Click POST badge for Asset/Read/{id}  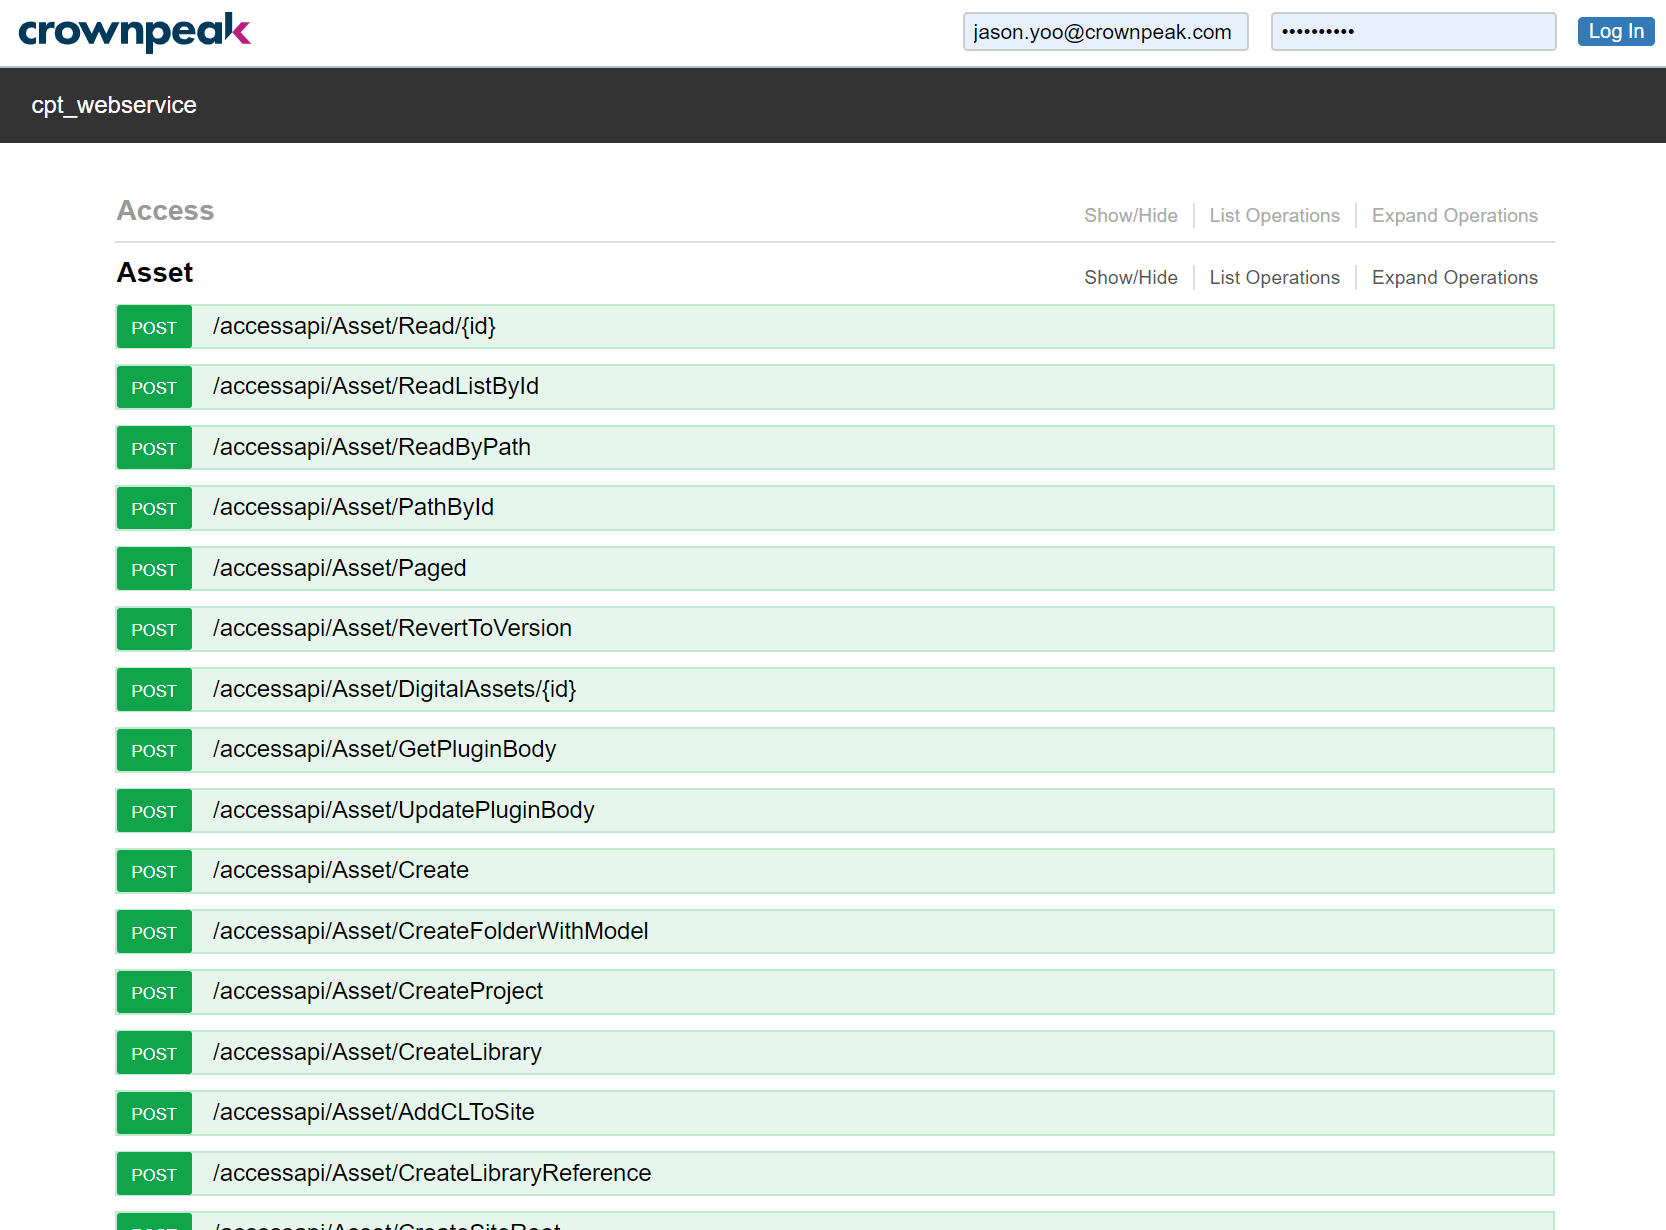click(x=154, y=327)
